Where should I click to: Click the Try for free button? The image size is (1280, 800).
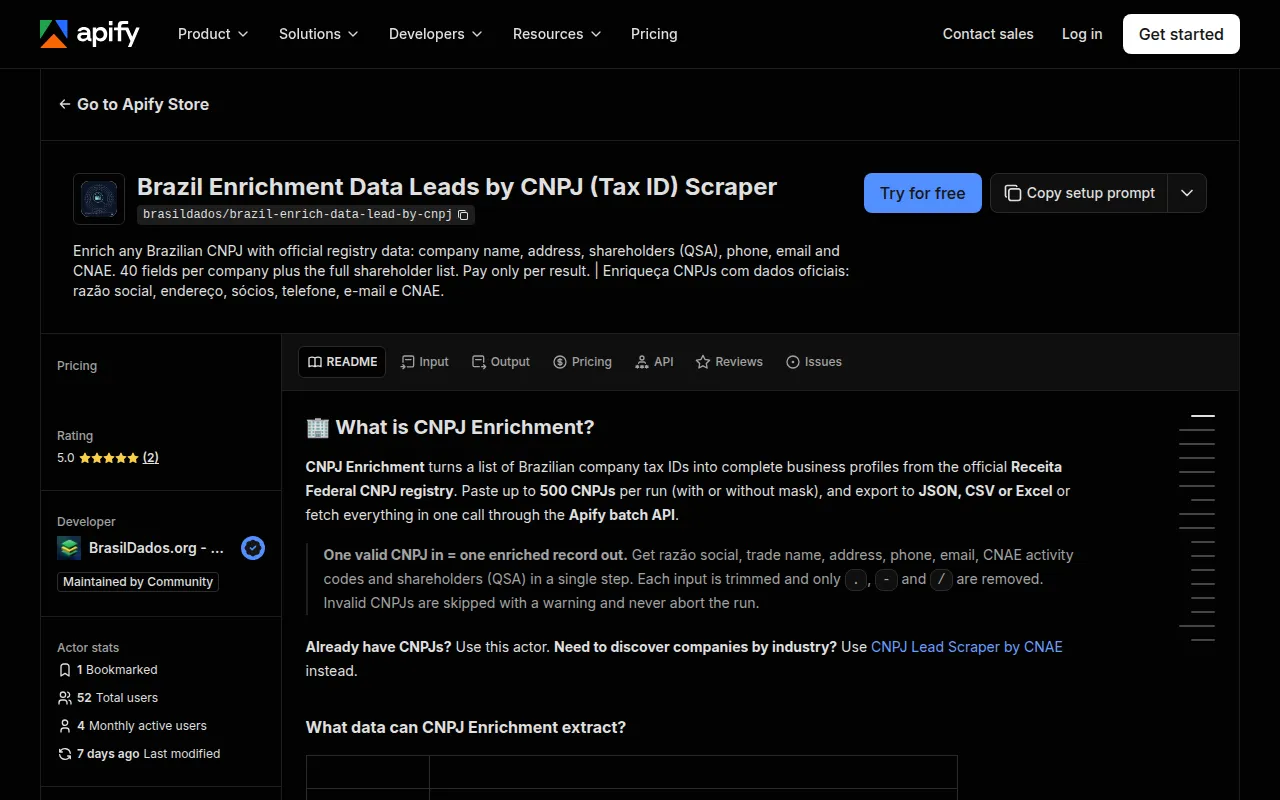923,193
